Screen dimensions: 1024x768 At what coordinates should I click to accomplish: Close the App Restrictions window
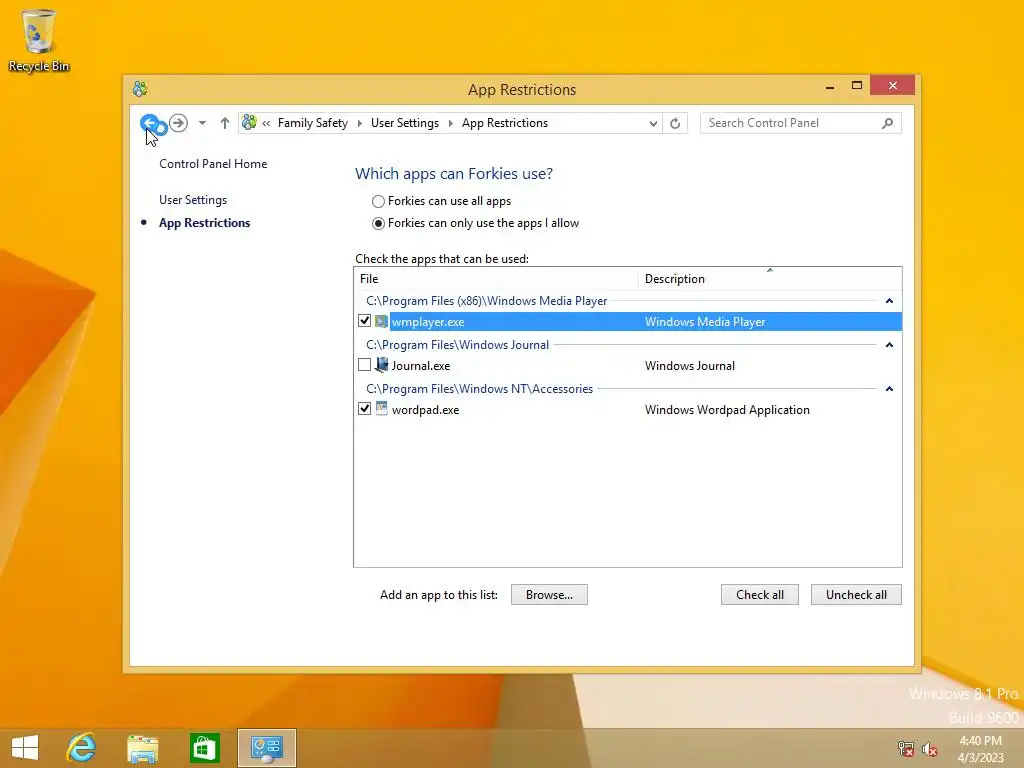pos(893,86)
